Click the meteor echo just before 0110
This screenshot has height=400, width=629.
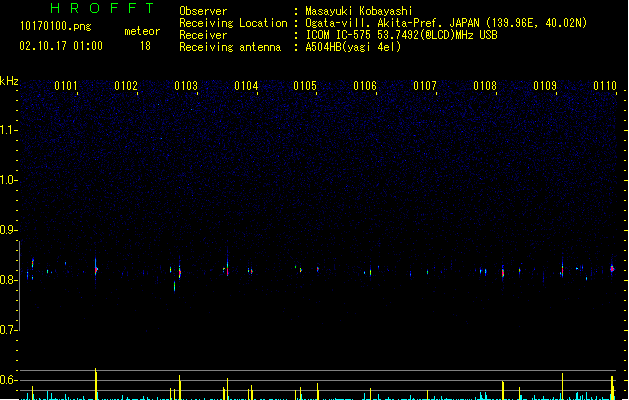[612, 269]
